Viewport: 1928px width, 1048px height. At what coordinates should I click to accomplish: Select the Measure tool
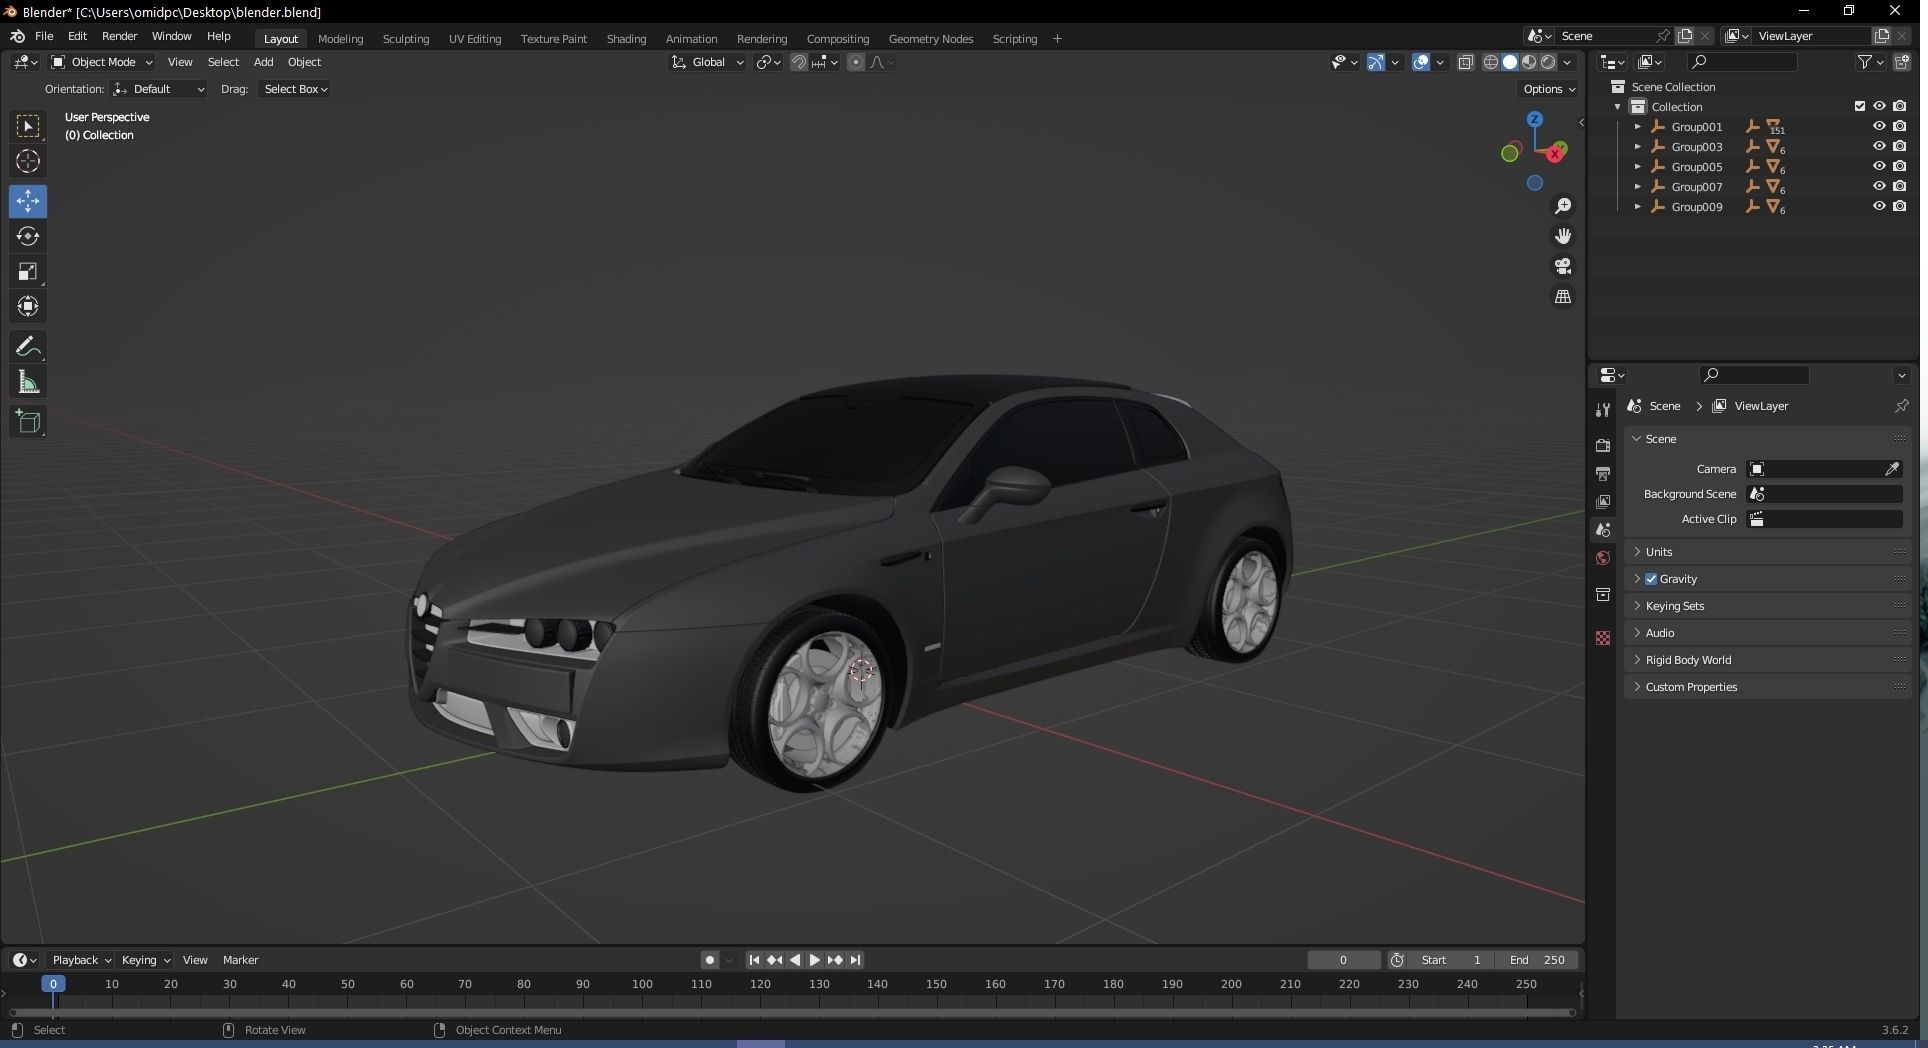tap(28, 382)
